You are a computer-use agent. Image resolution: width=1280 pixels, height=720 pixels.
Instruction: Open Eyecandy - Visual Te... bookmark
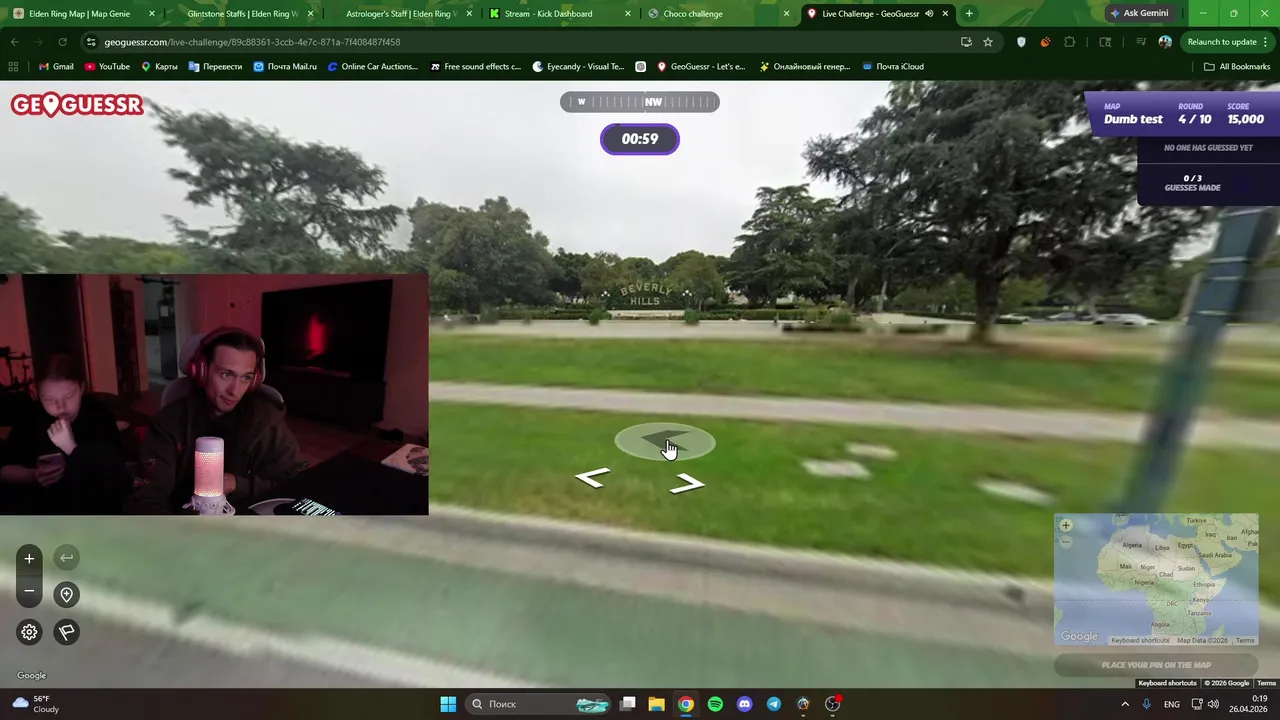click(x=578, y=67)
